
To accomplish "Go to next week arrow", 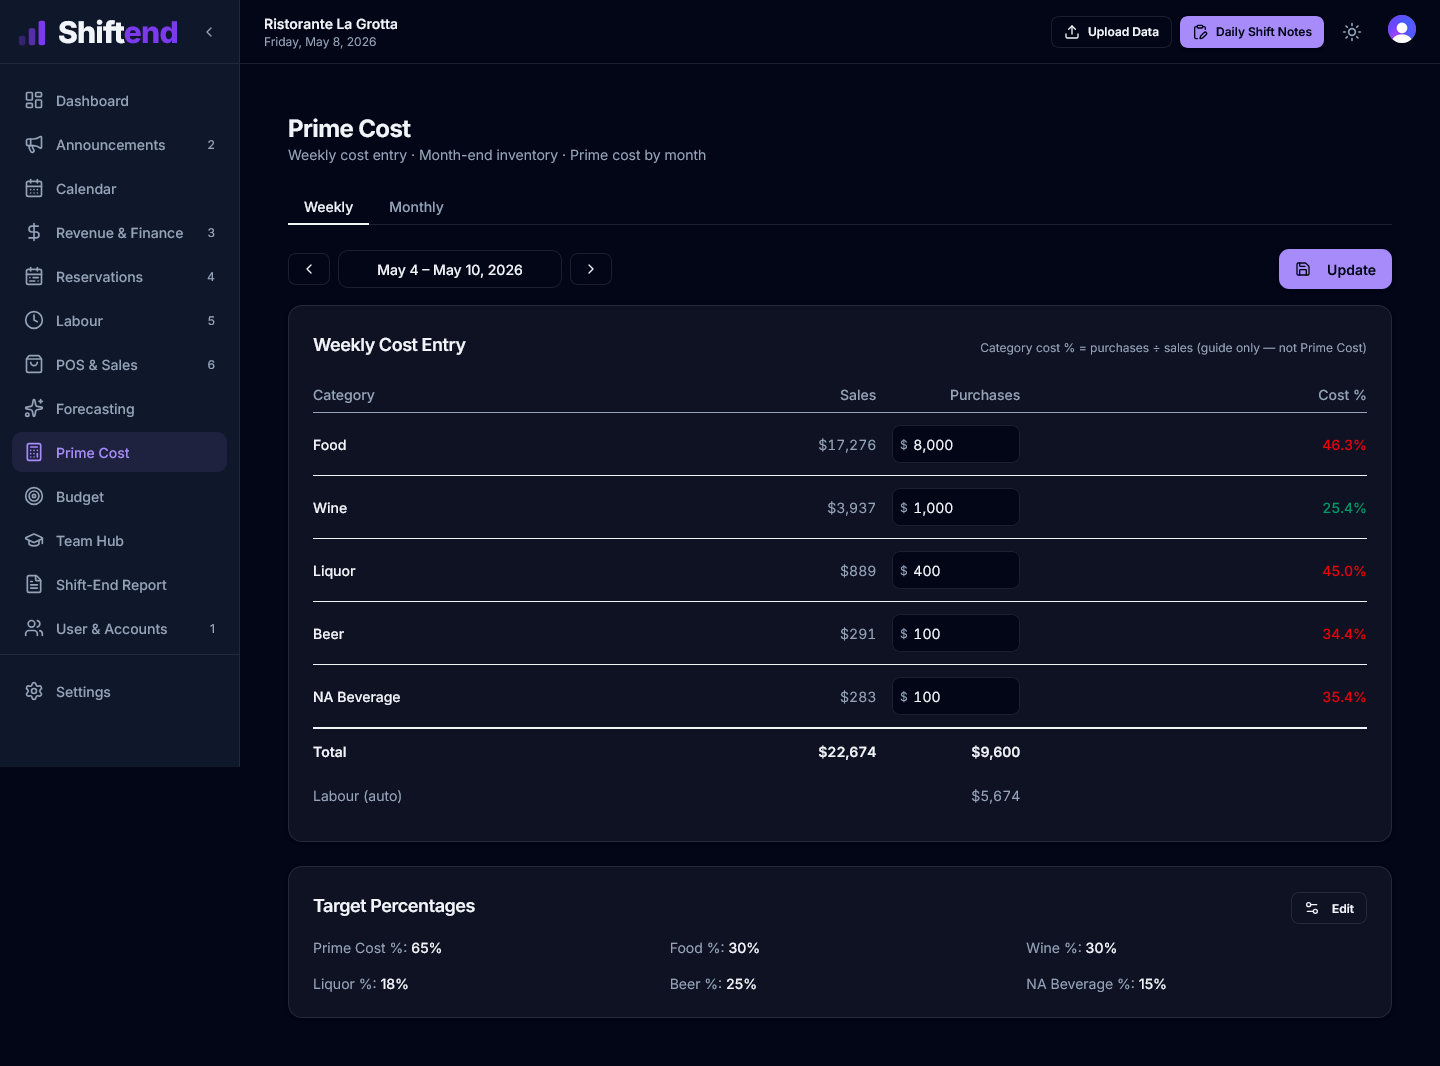I will pyautogui.click(x=591, y=269).
